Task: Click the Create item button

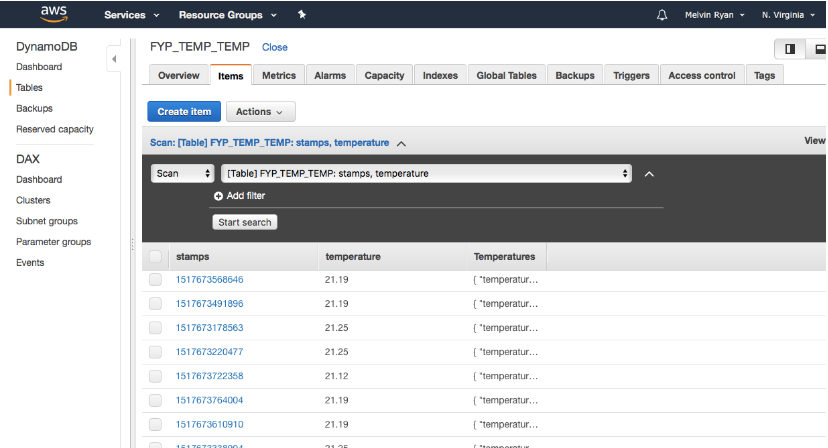Action: coord(184,111)
